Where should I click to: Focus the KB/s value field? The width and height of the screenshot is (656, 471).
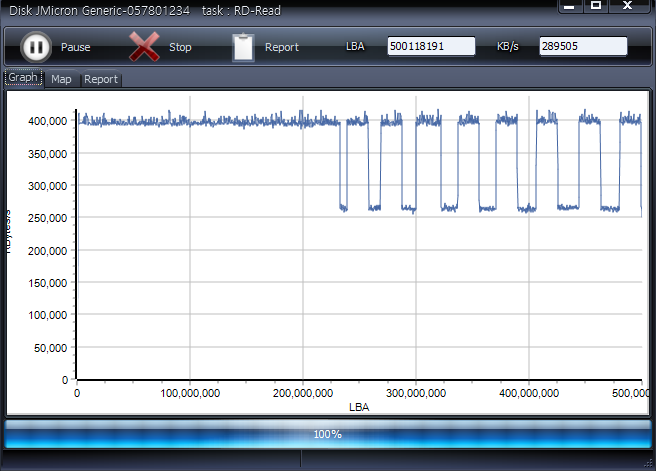582,47
